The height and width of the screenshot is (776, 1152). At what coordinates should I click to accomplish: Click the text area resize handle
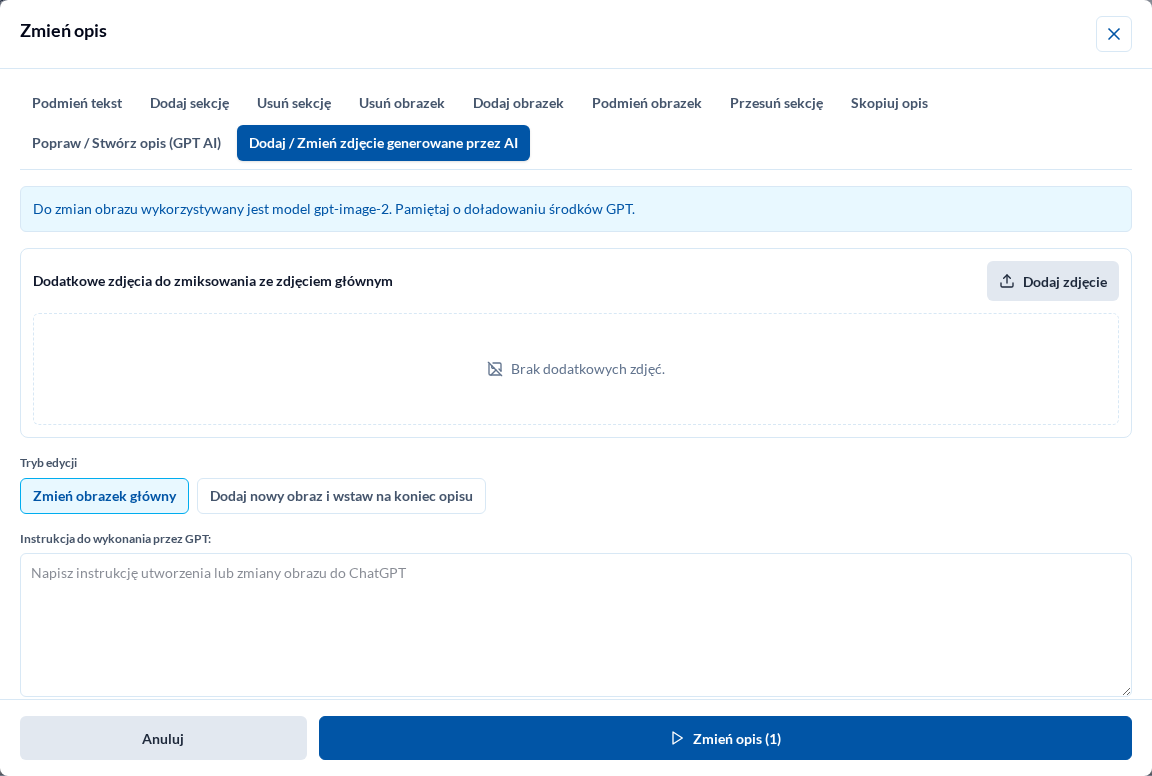1126,690
